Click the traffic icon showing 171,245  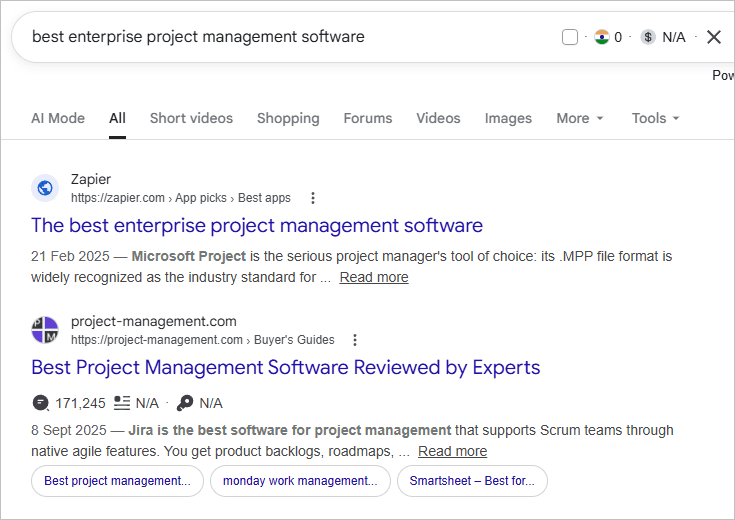click(40, 403)
